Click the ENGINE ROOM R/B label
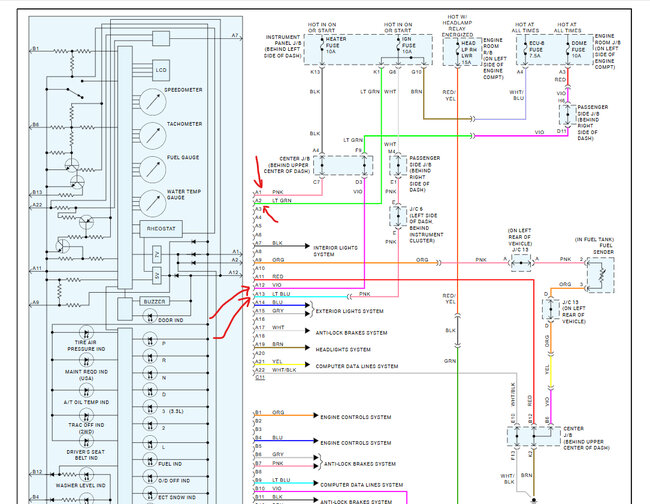 pos(494,58)
